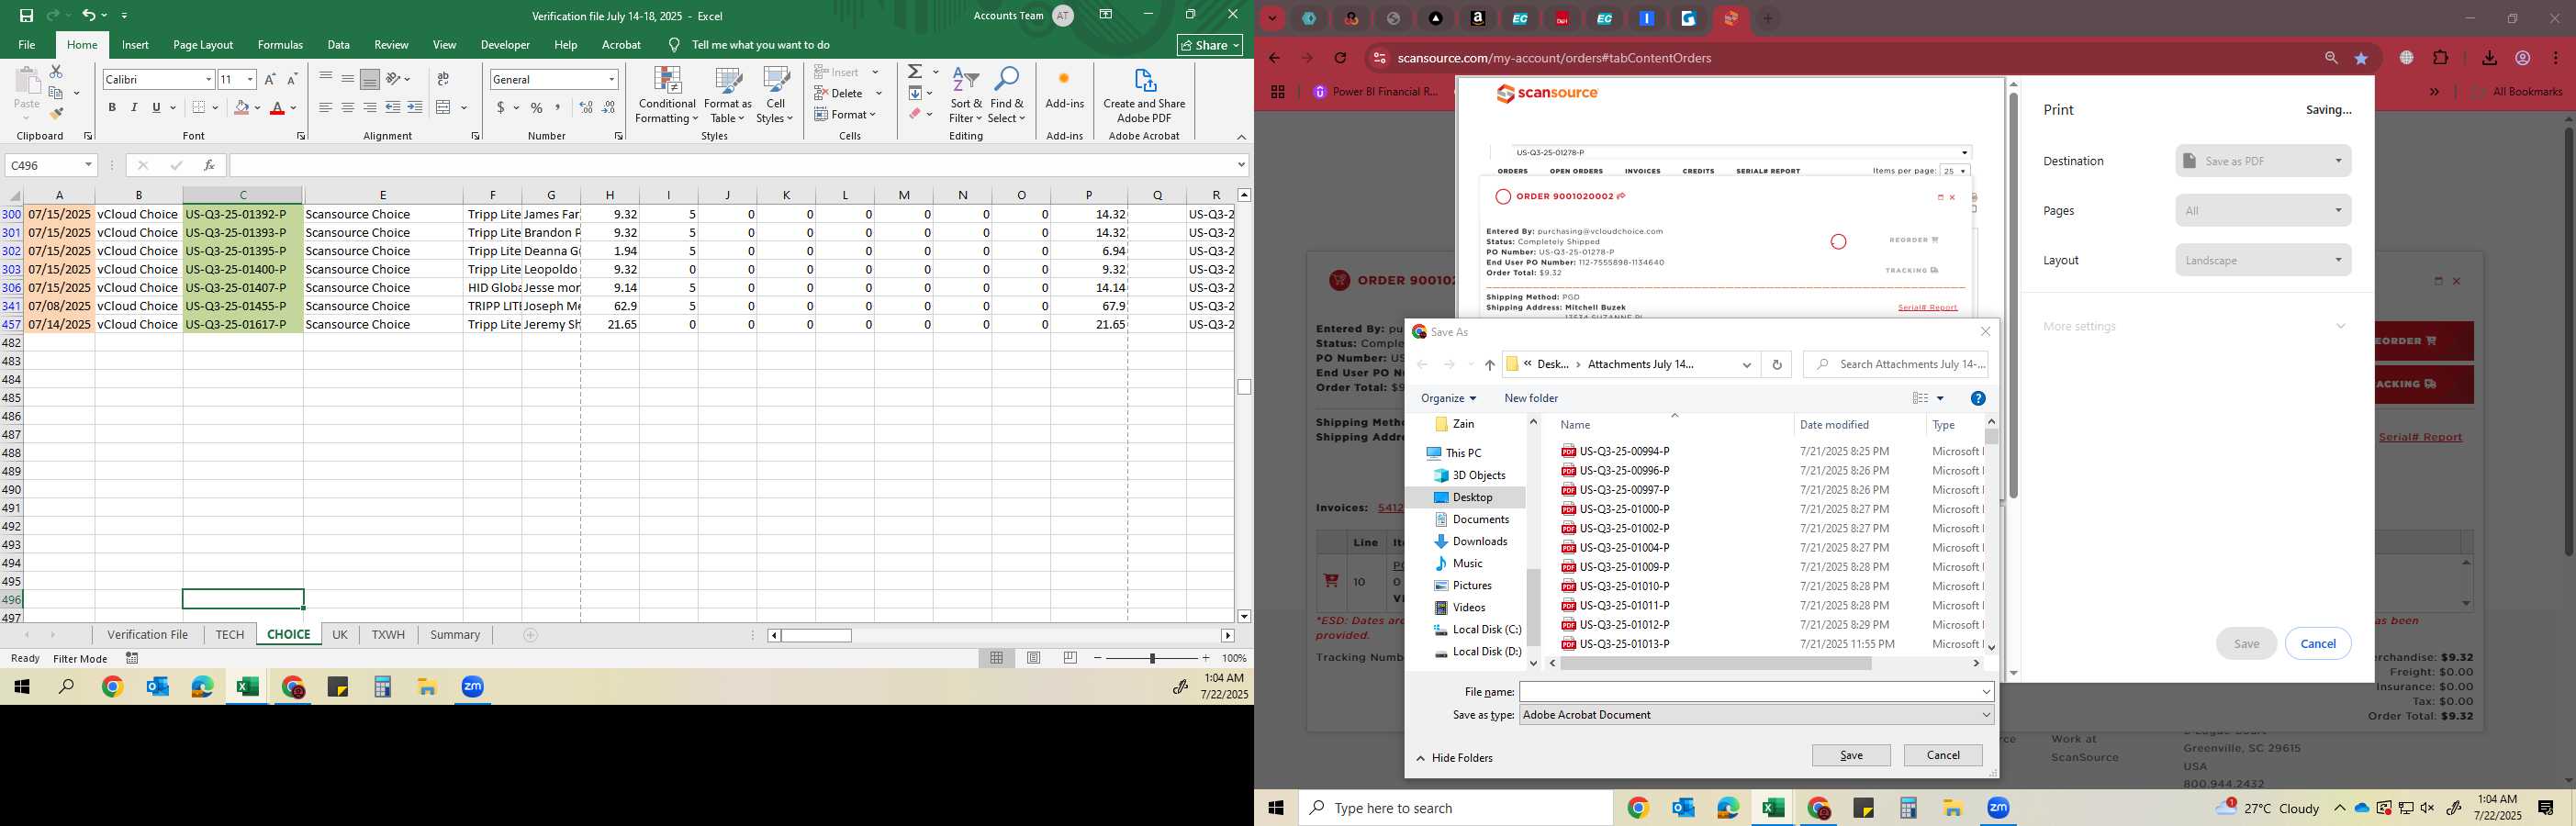Click Cancel in Chrome Print panel
Image resolution: width=2576 pixels, height=826 pixels.
(2318, 644)
